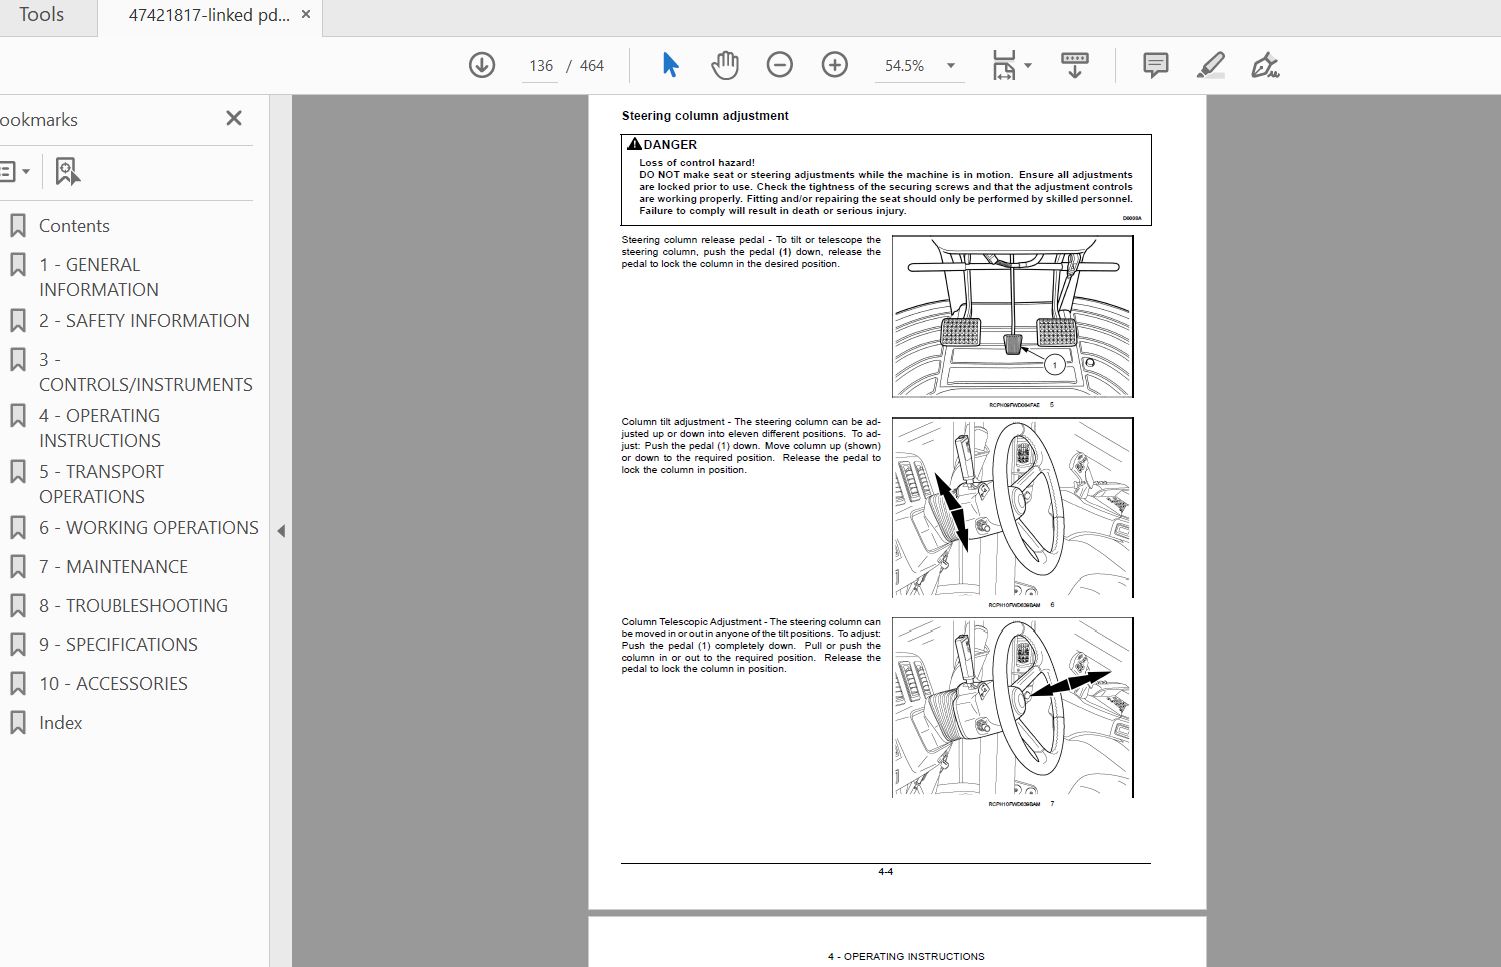Image resolution: width=1501 pixels, height=967 pixels.
Task: Switch to the Tools tab
Action: pos(42,15)
